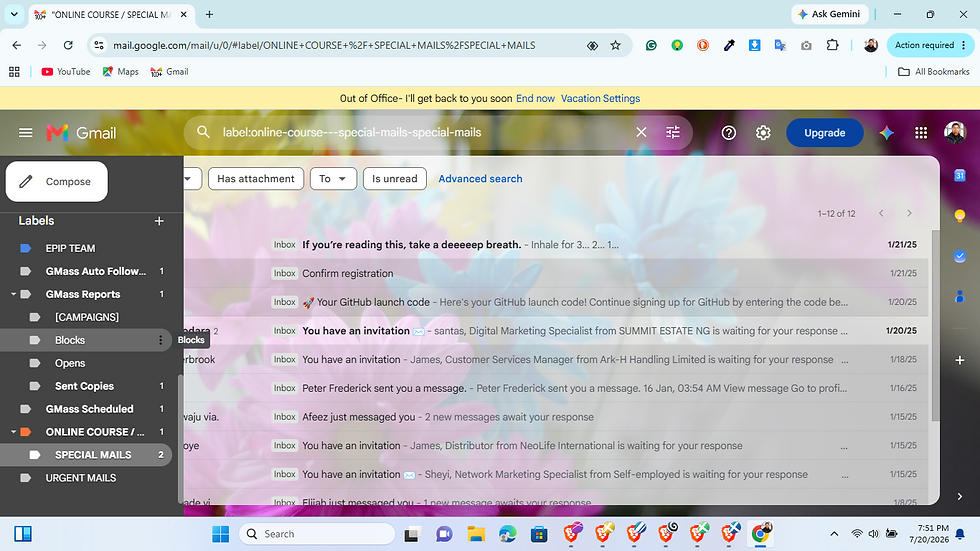Image resolution: width=980 pixels, height=551 pixels.
Task: Go to newer messages arrow
Action: 881,214
